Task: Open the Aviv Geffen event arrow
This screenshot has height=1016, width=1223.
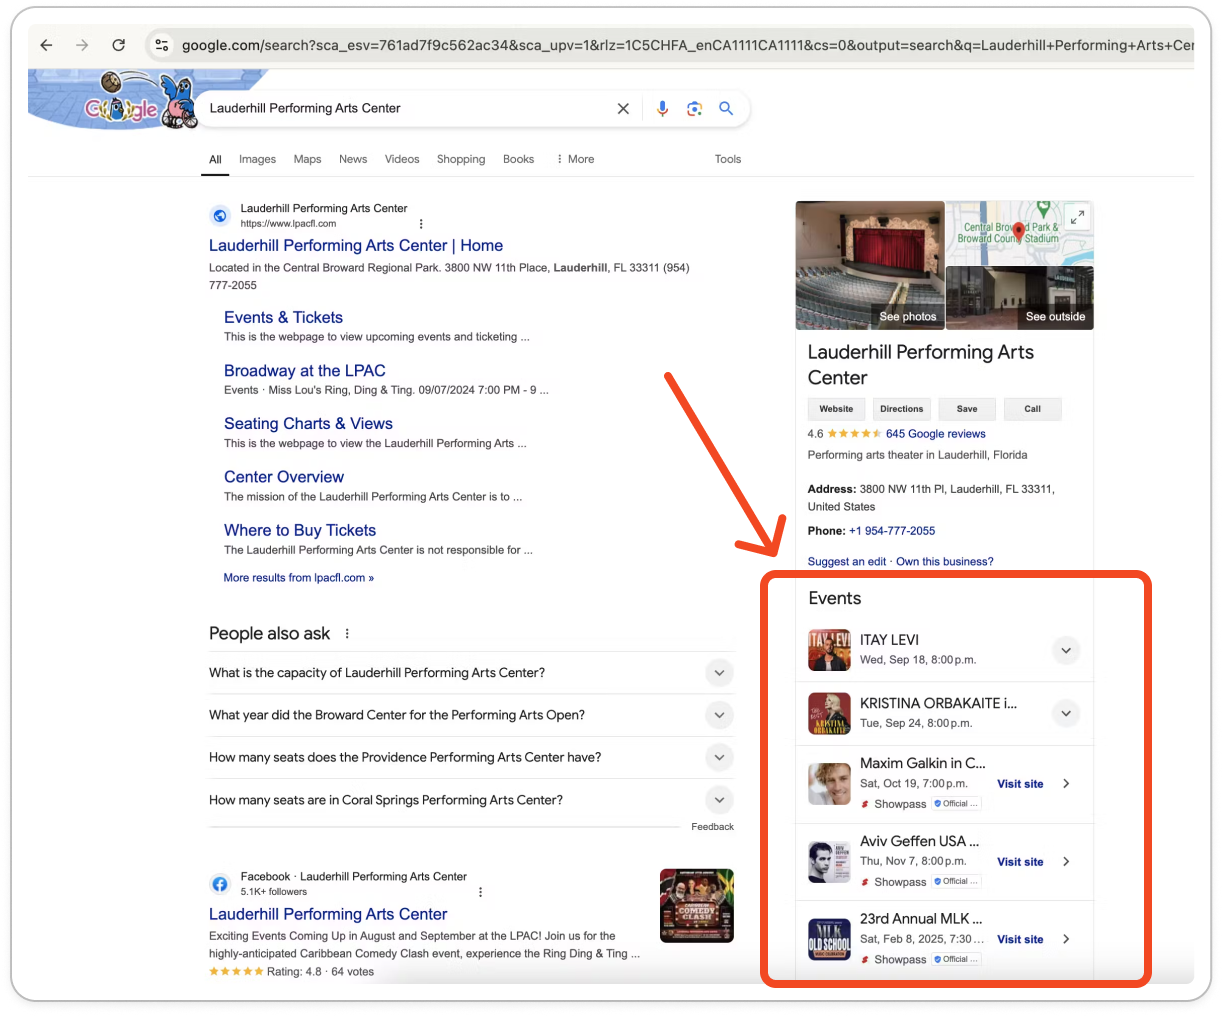Action: (x=1066, y=862)
